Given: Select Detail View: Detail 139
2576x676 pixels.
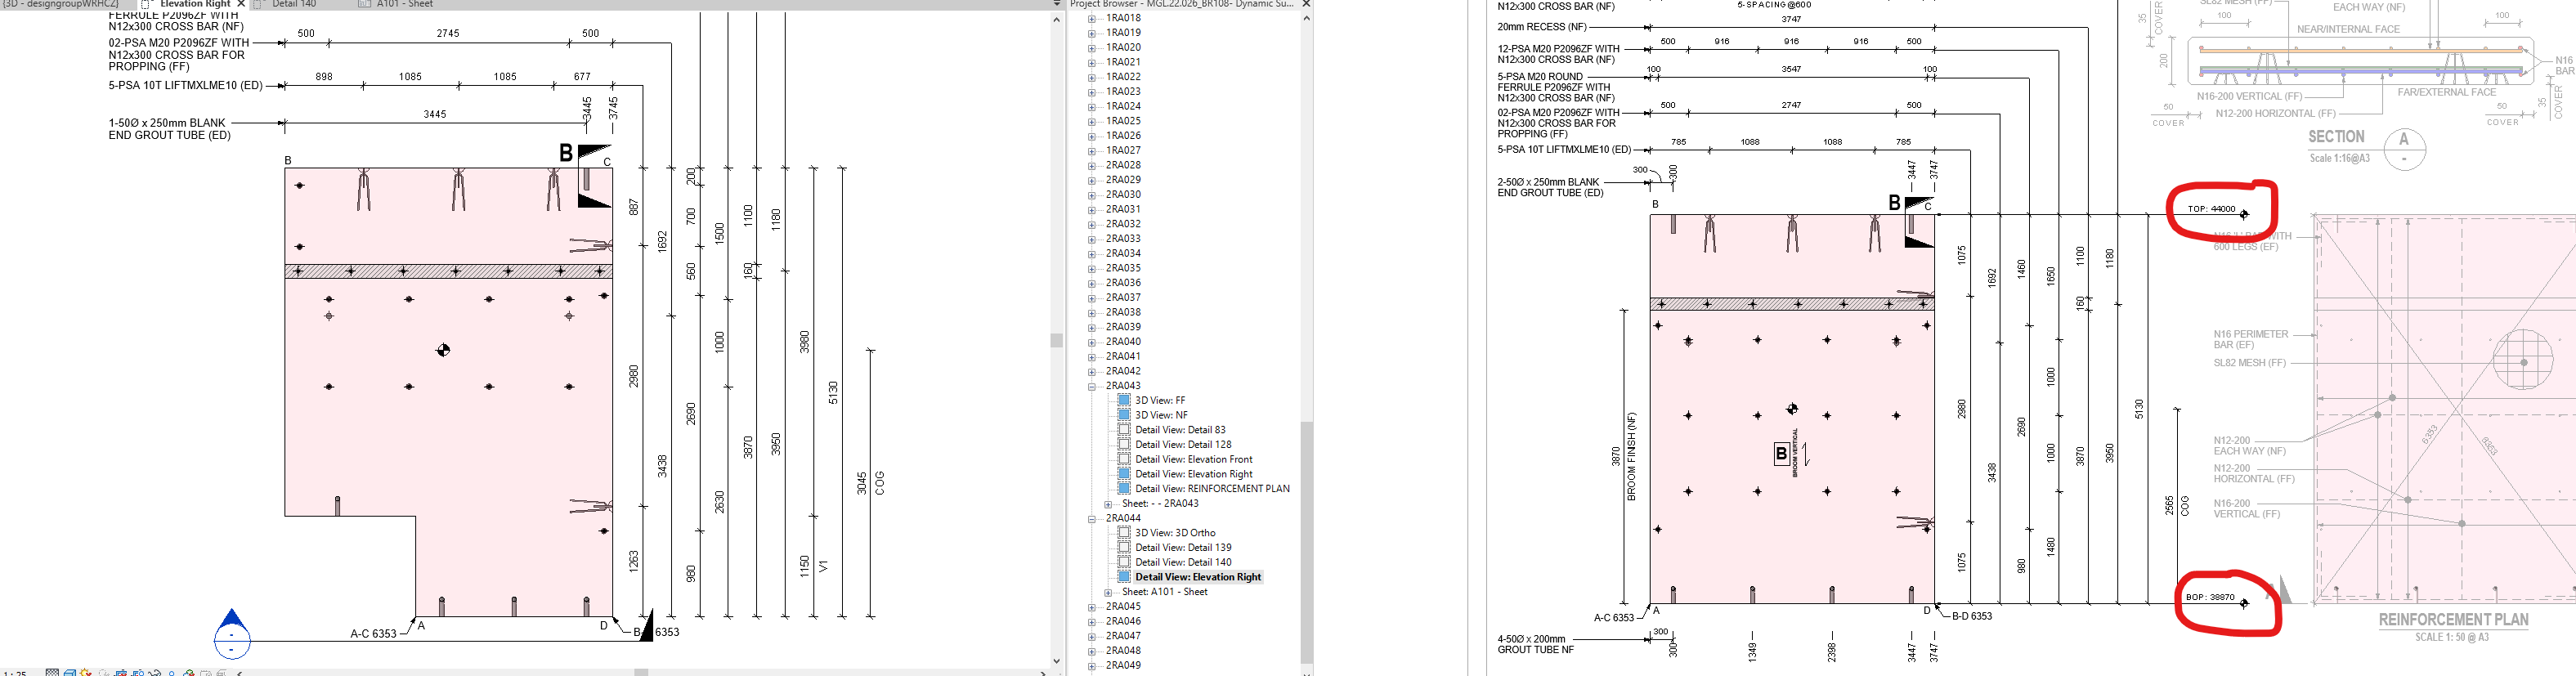Looking at the screenshot, I should pyautogui.click(x=1183, y=548).
